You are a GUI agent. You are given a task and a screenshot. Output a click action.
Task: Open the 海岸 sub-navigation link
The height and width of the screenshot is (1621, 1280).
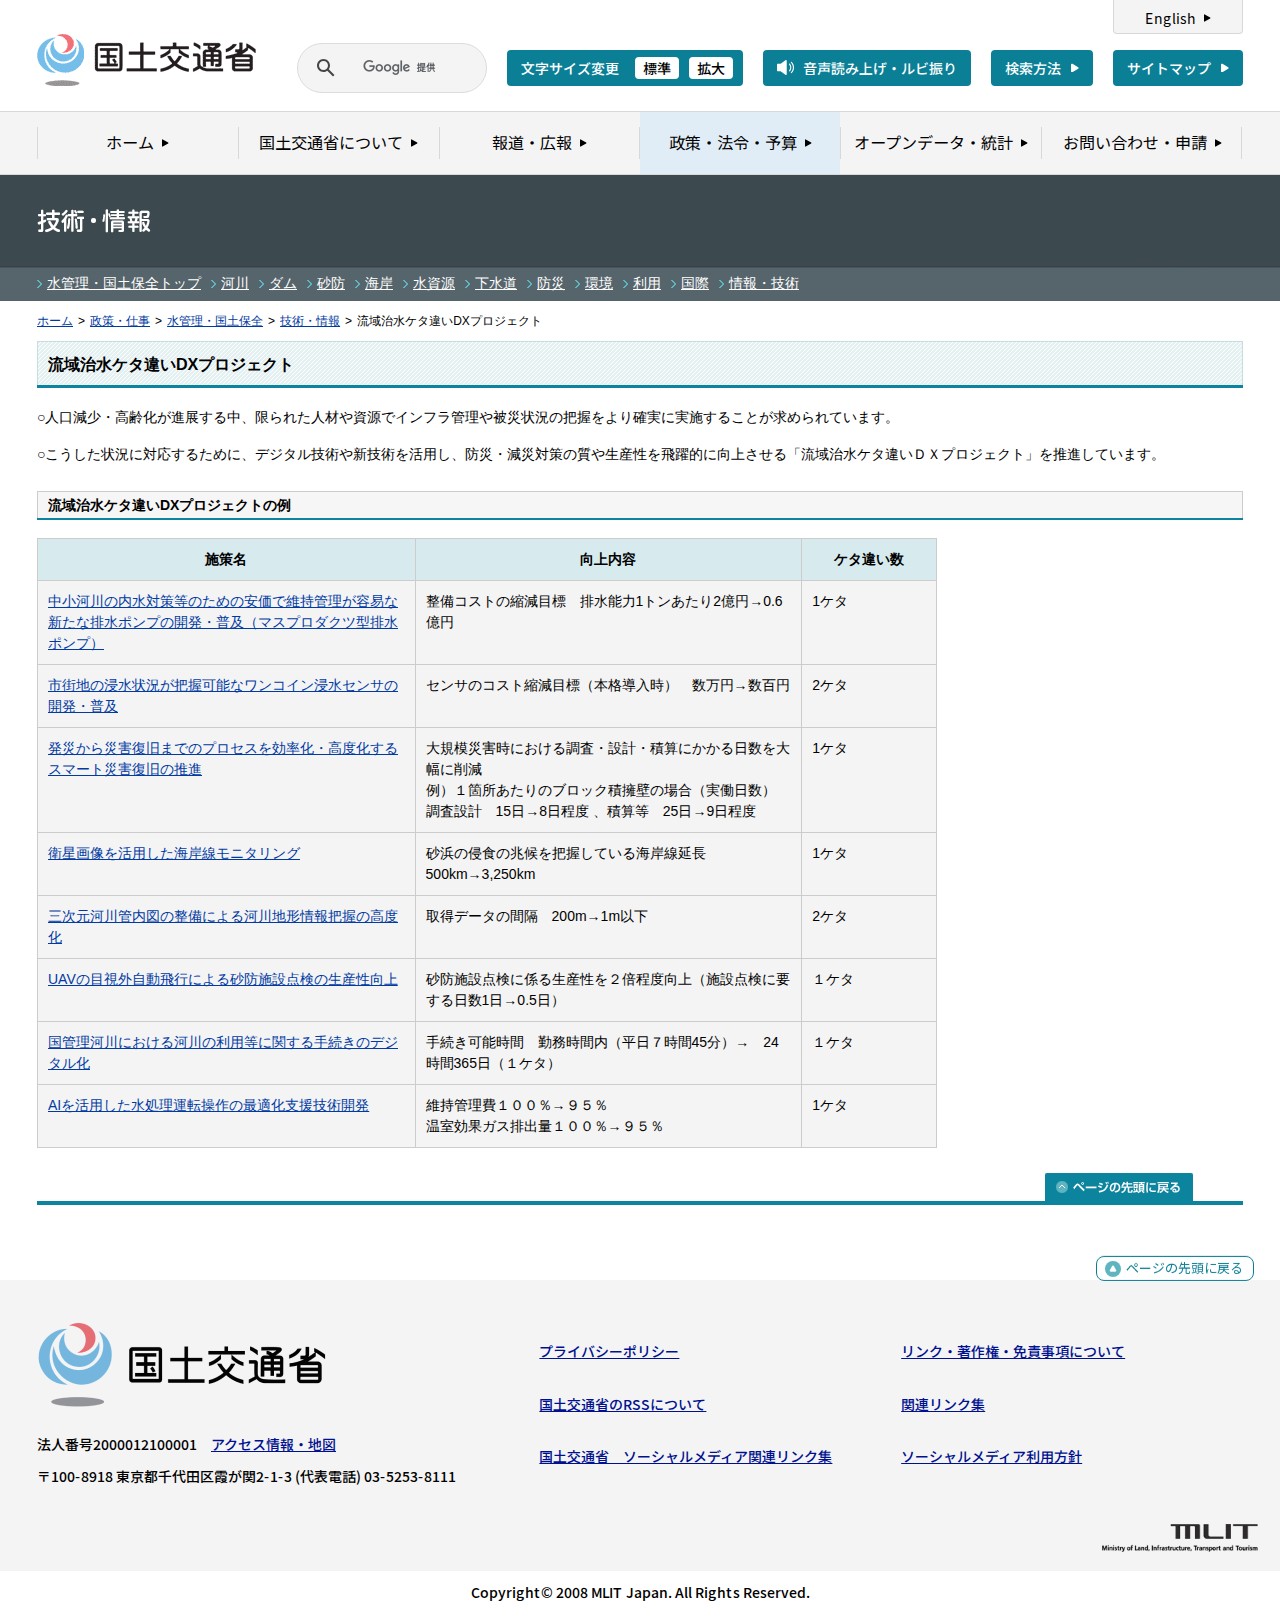coord(379,284)
